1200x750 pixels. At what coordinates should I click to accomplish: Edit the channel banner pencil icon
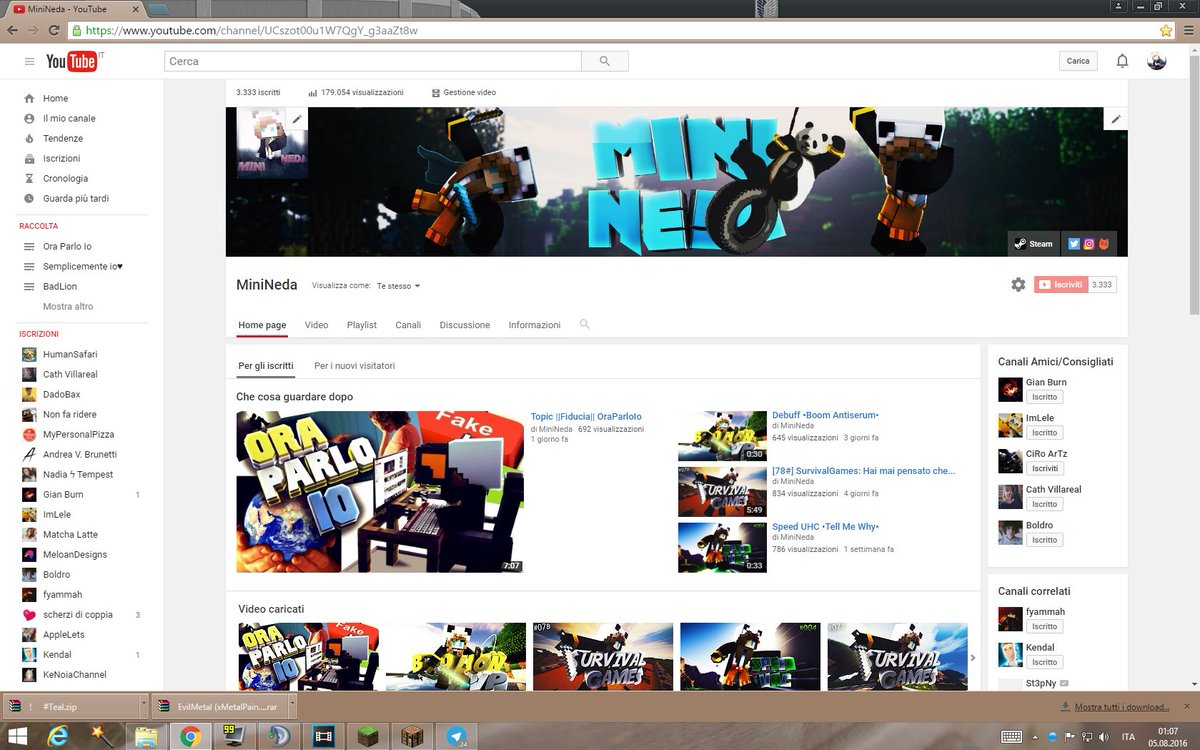[1116, 119]
